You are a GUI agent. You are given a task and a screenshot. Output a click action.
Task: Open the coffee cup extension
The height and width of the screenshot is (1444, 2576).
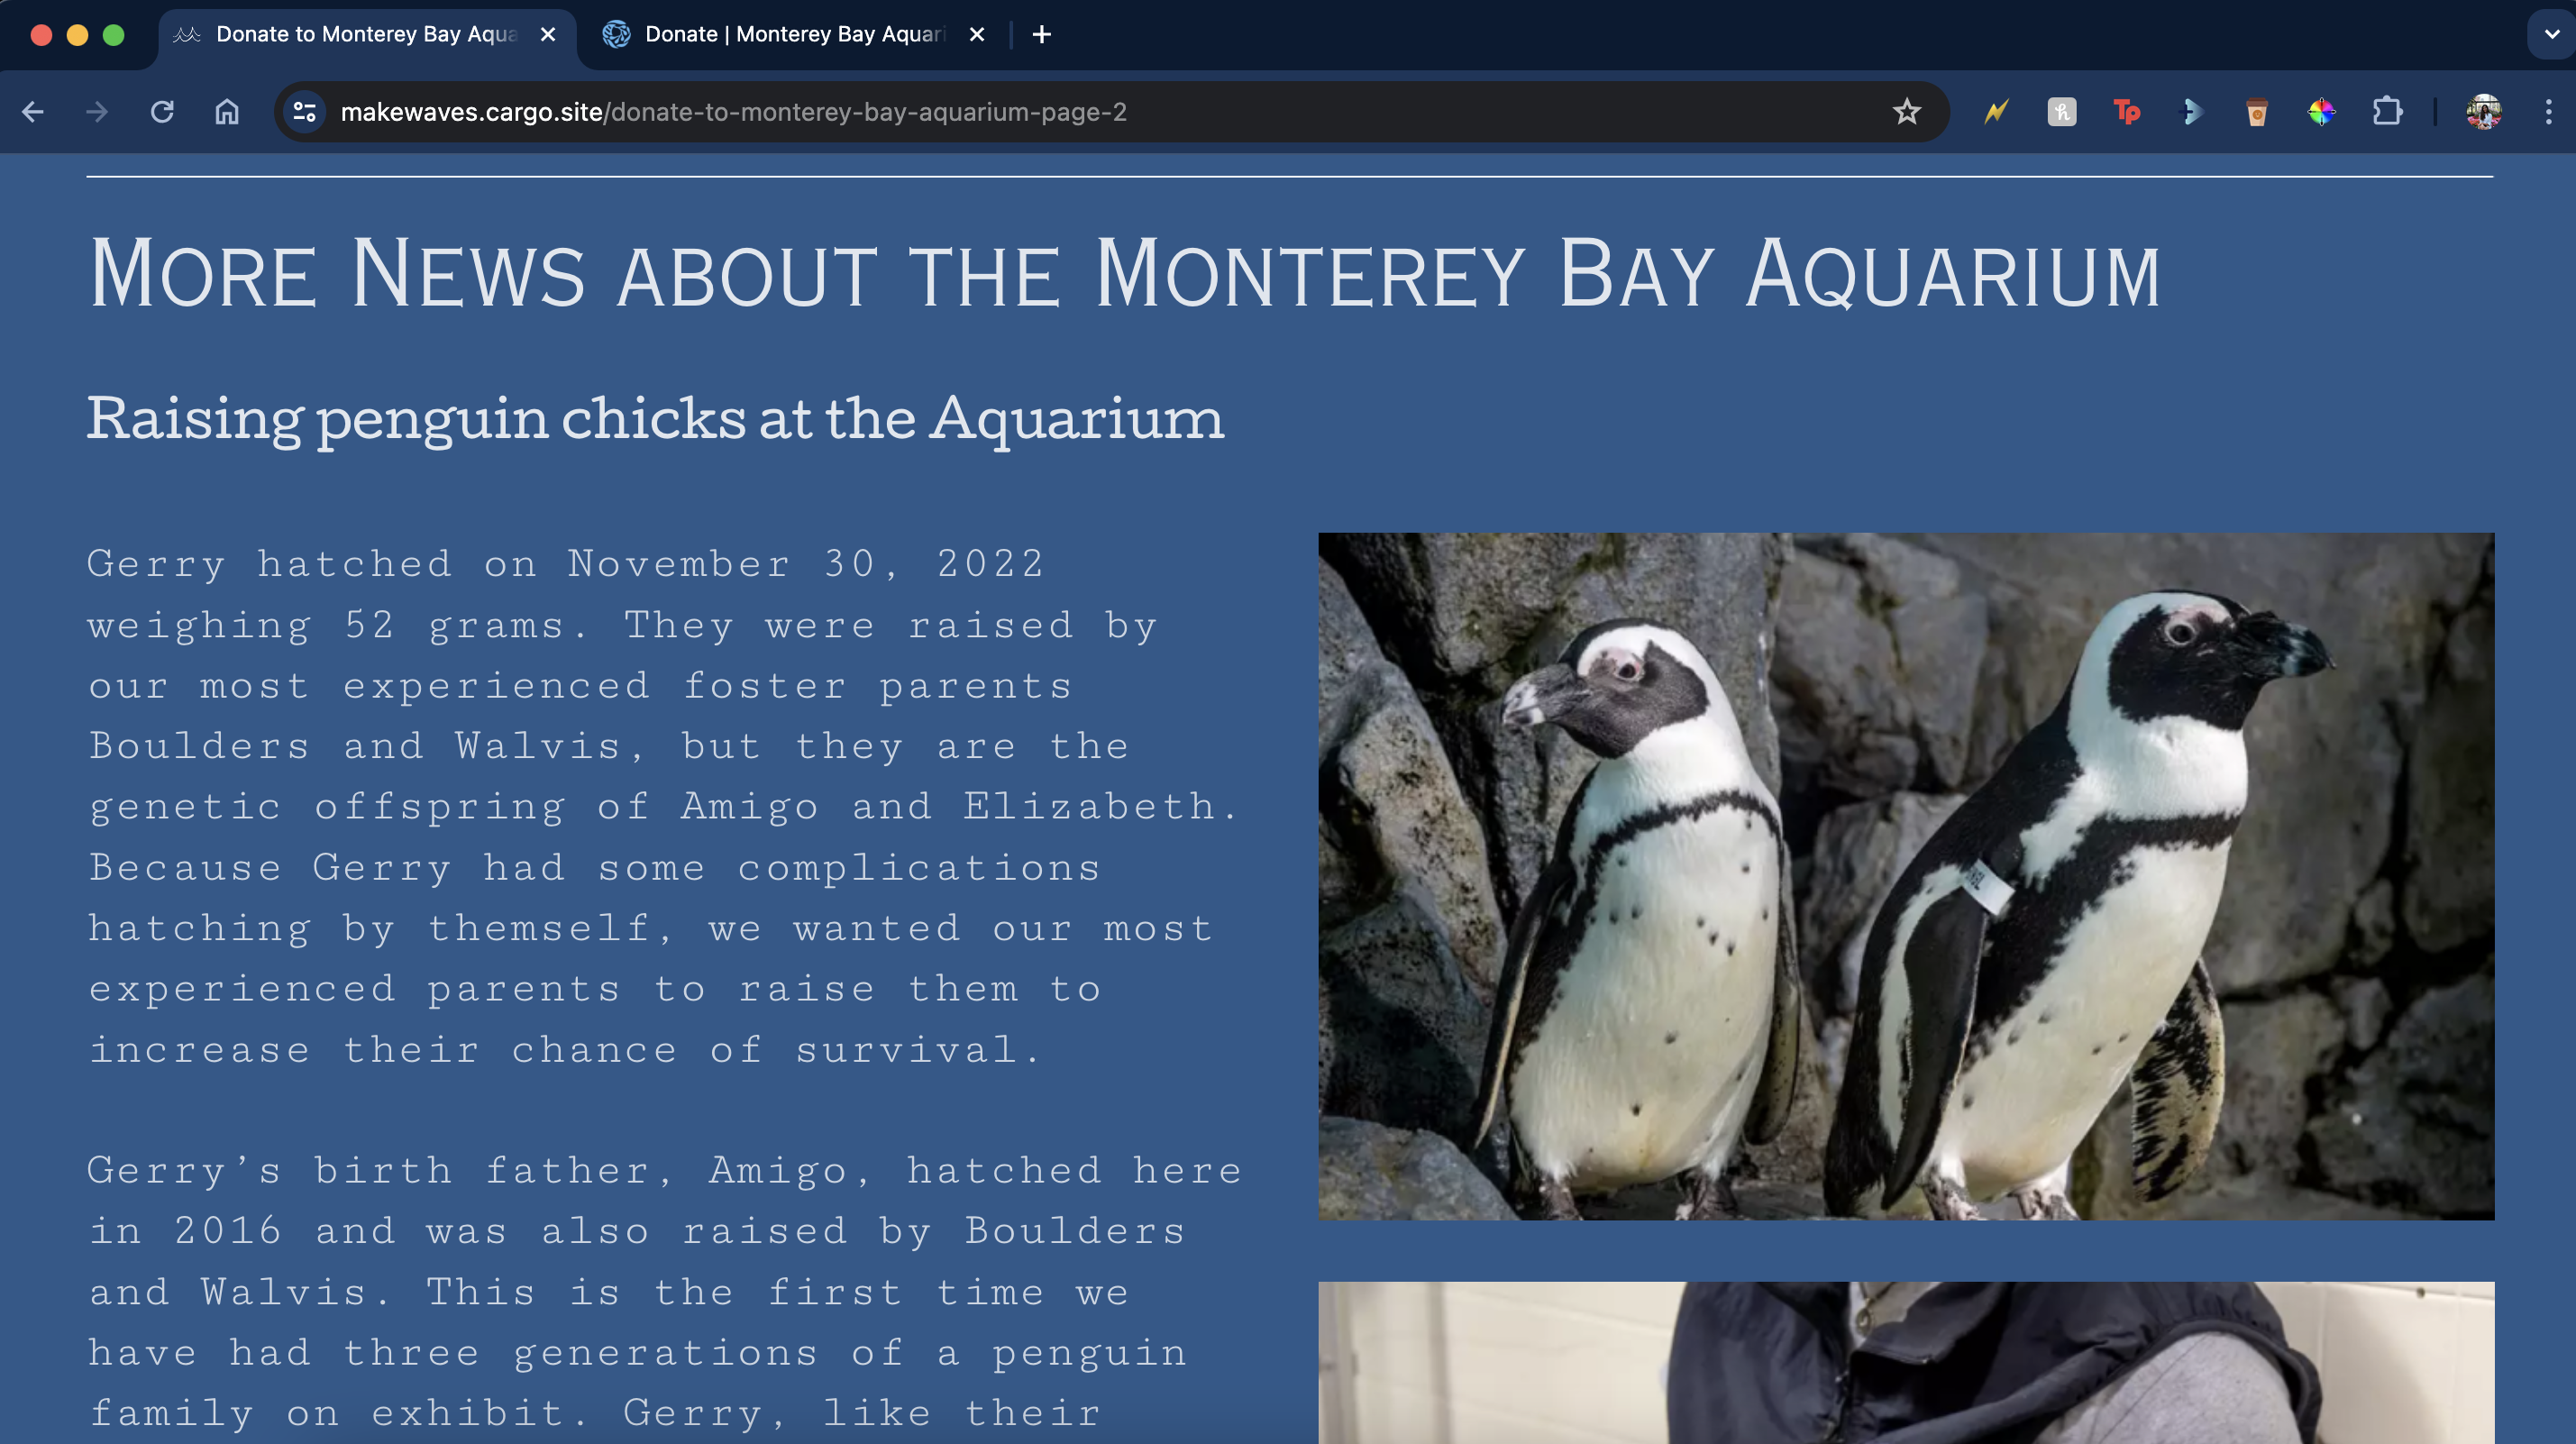2257,112
